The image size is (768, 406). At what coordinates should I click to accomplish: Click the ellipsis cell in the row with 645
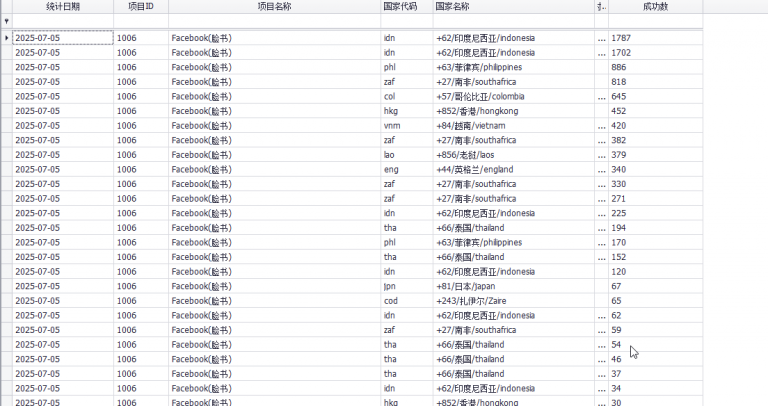point(602,96)
